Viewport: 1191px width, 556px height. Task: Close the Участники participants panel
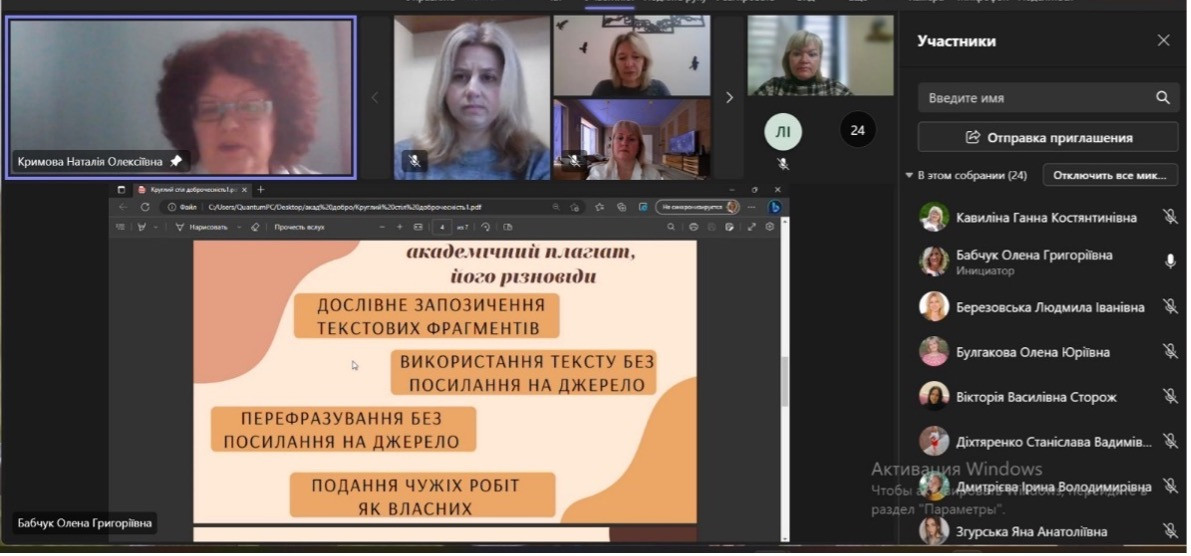(1163, 40)
